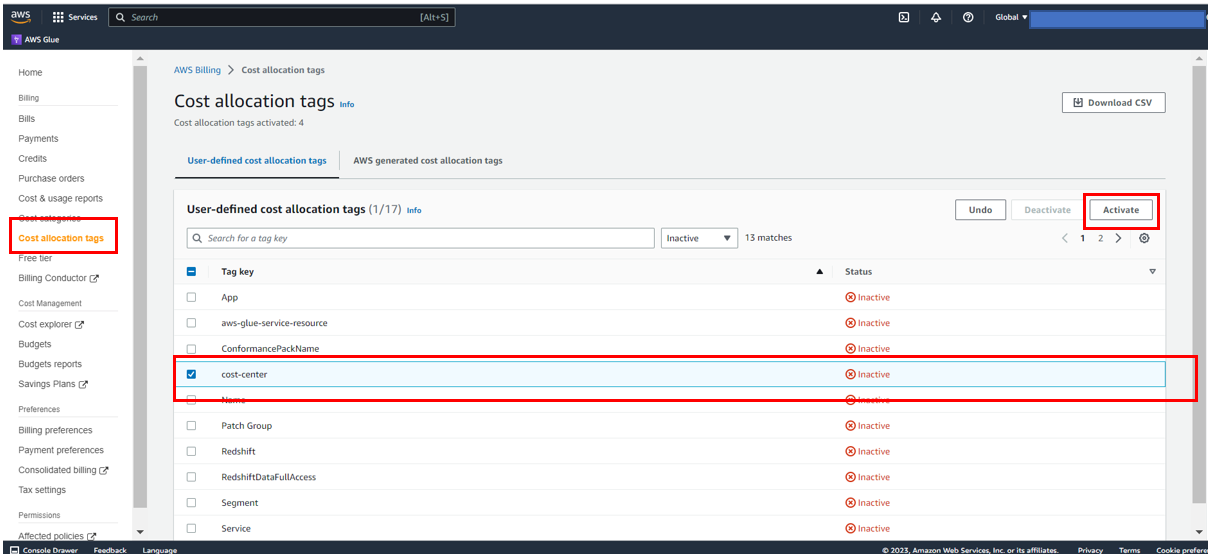Open Billing preferences in sidebar
Screen dimensions: 1210x559
(x=55, y=430)
